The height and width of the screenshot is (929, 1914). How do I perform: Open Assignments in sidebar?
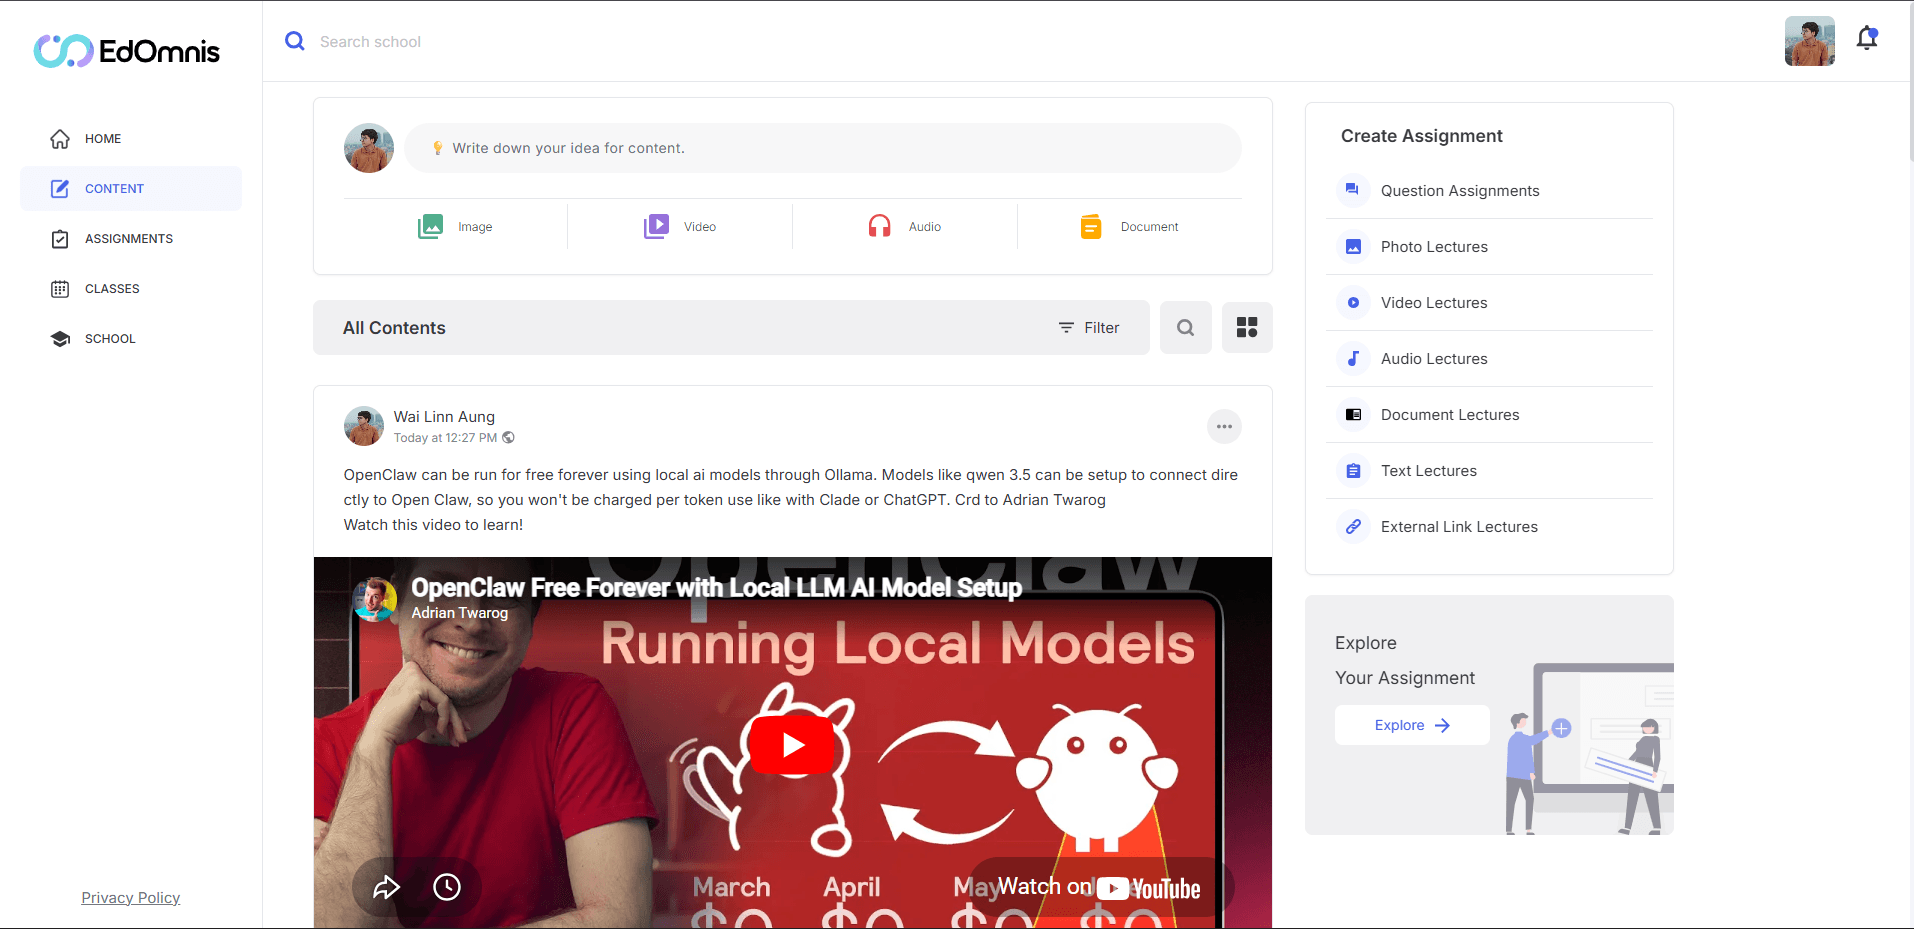(131, 239)
